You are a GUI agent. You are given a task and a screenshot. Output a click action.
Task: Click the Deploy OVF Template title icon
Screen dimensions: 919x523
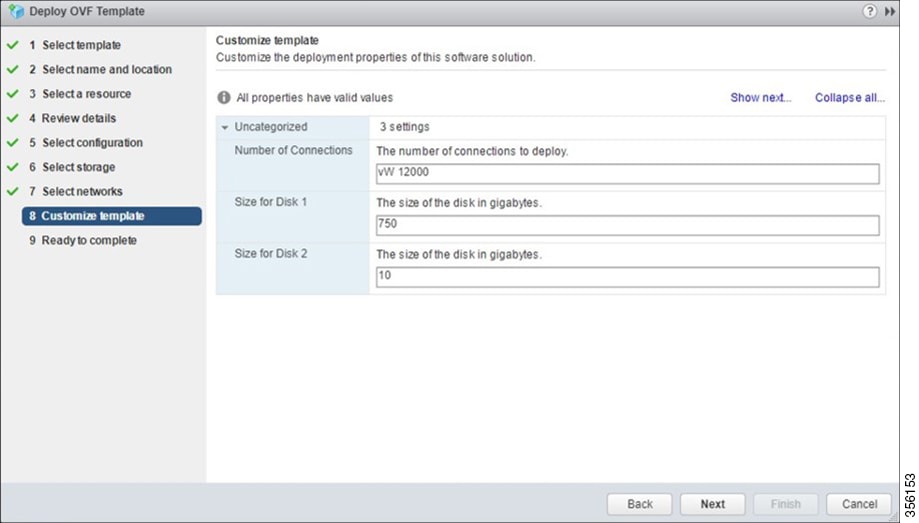(x=16, y=11)
